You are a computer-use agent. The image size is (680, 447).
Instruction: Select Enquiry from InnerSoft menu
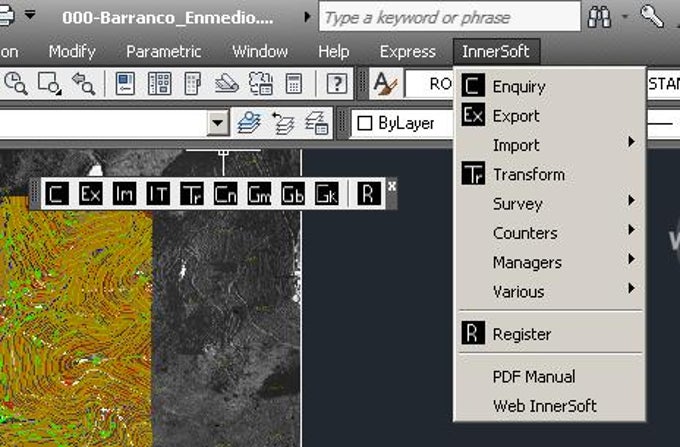tap(549, 86)
